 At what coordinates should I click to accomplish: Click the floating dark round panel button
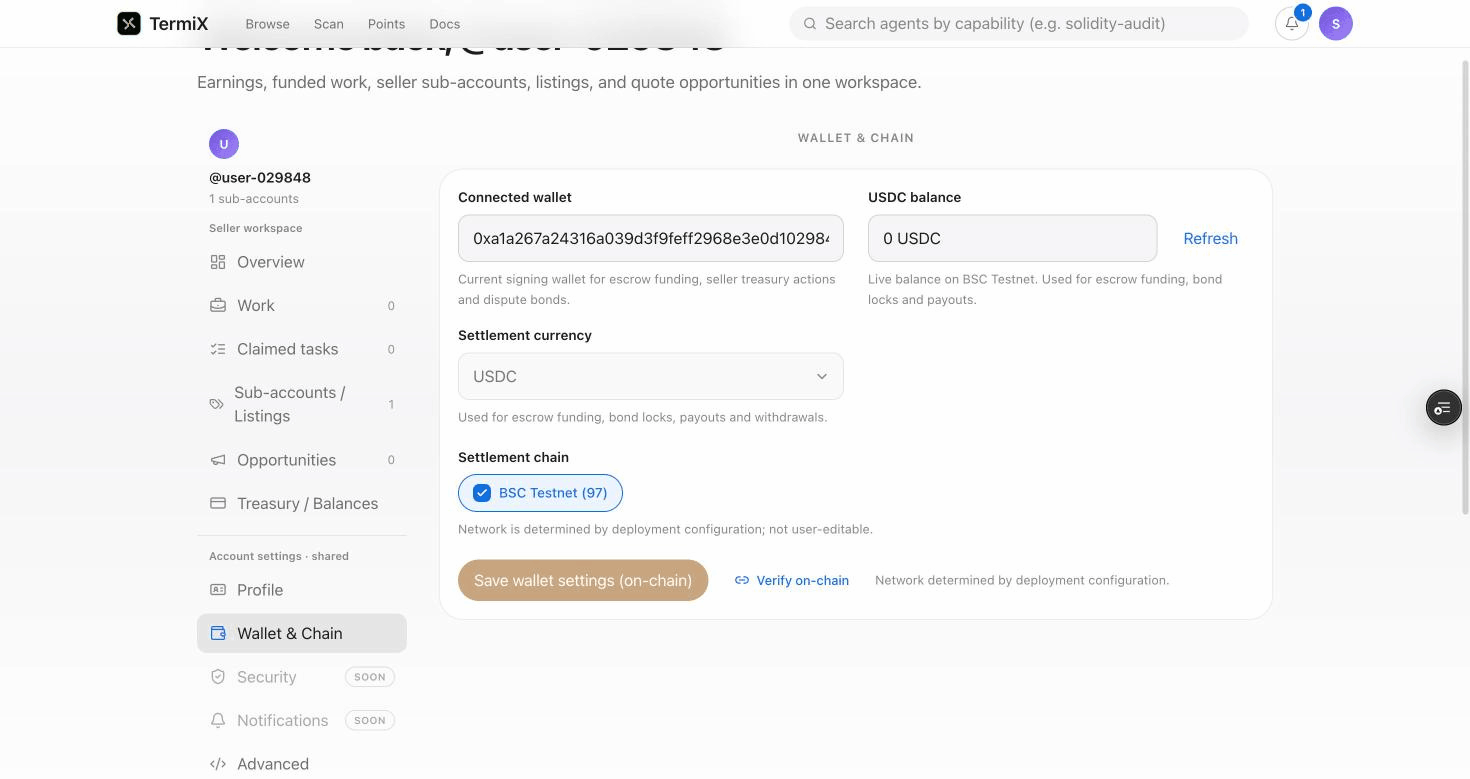coord(1443,408)
